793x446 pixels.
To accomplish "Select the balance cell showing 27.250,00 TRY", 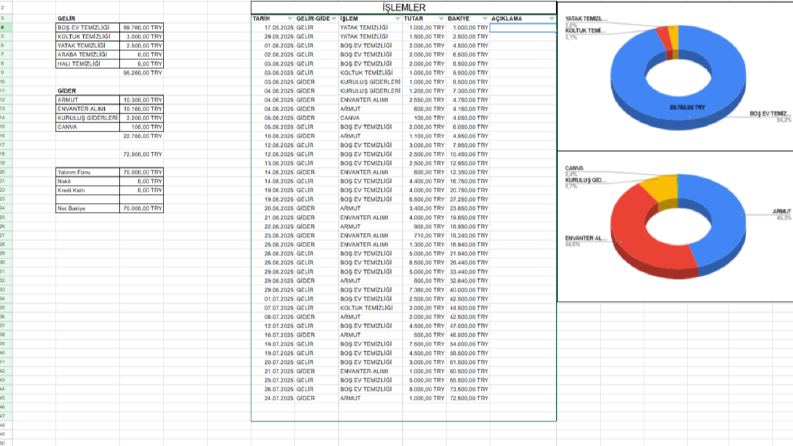I will 468,199.
